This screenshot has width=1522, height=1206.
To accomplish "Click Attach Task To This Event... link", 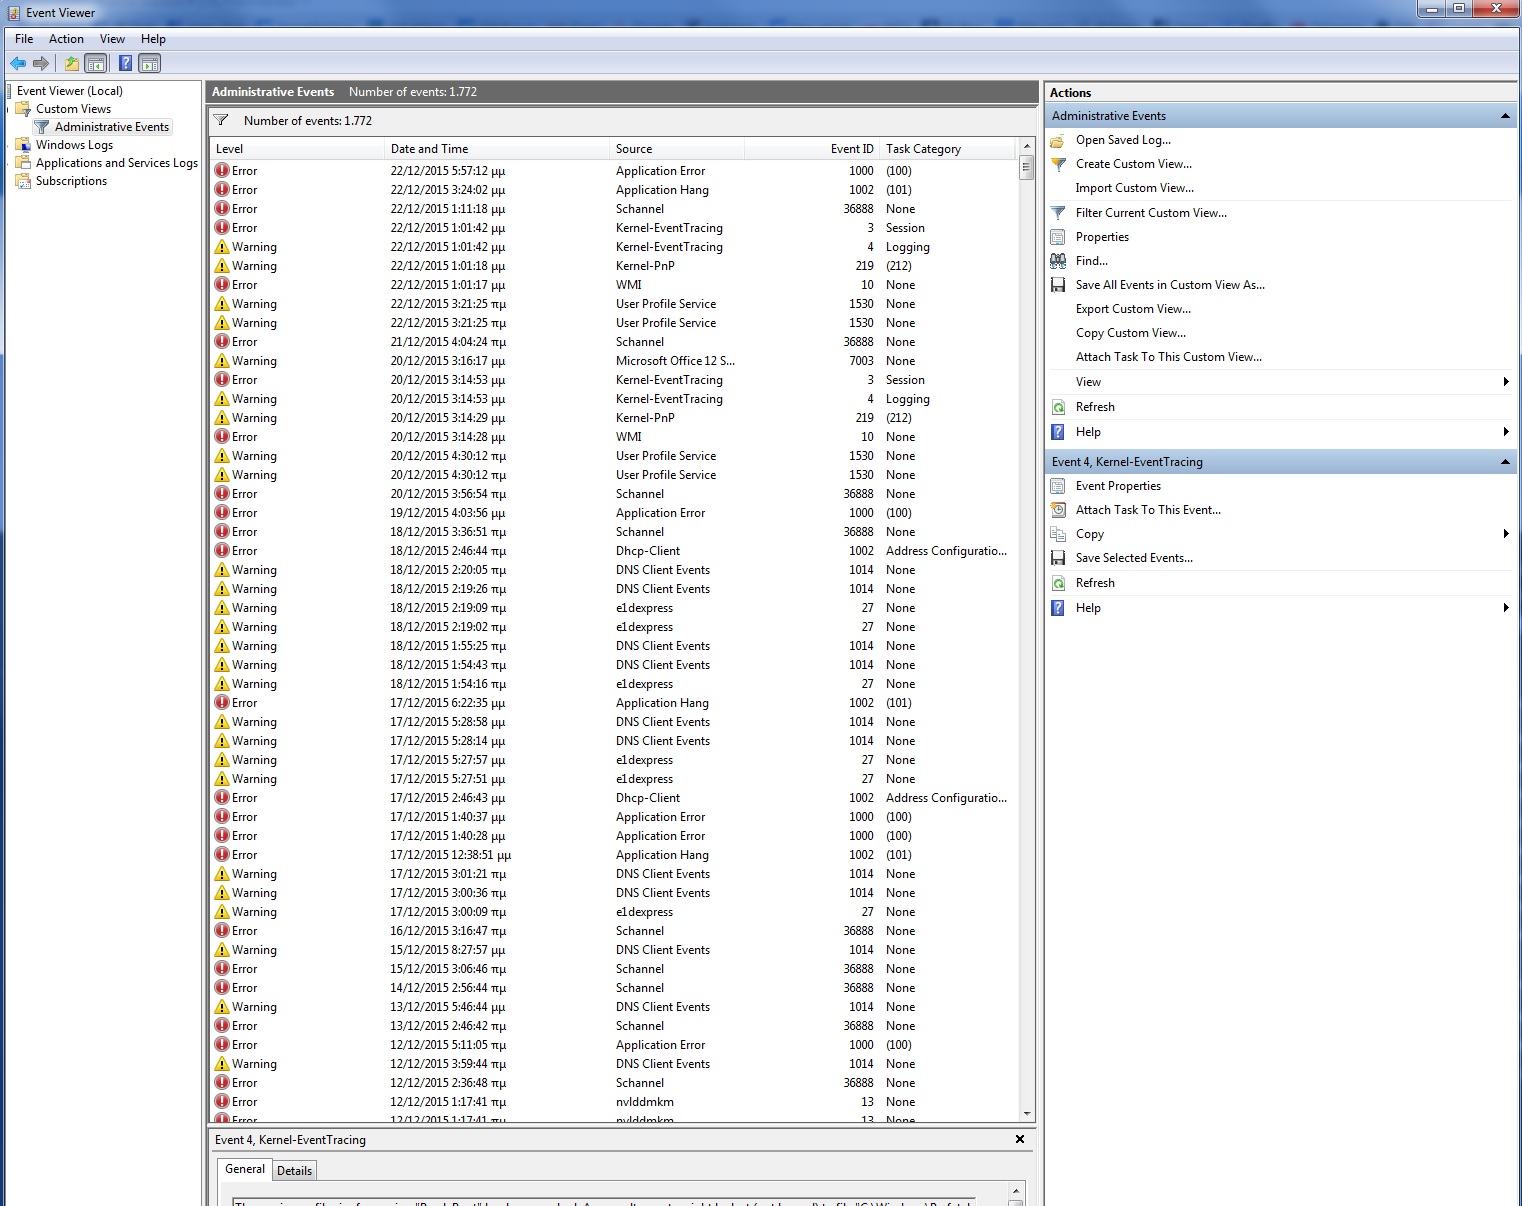I will pos(1148,510).
